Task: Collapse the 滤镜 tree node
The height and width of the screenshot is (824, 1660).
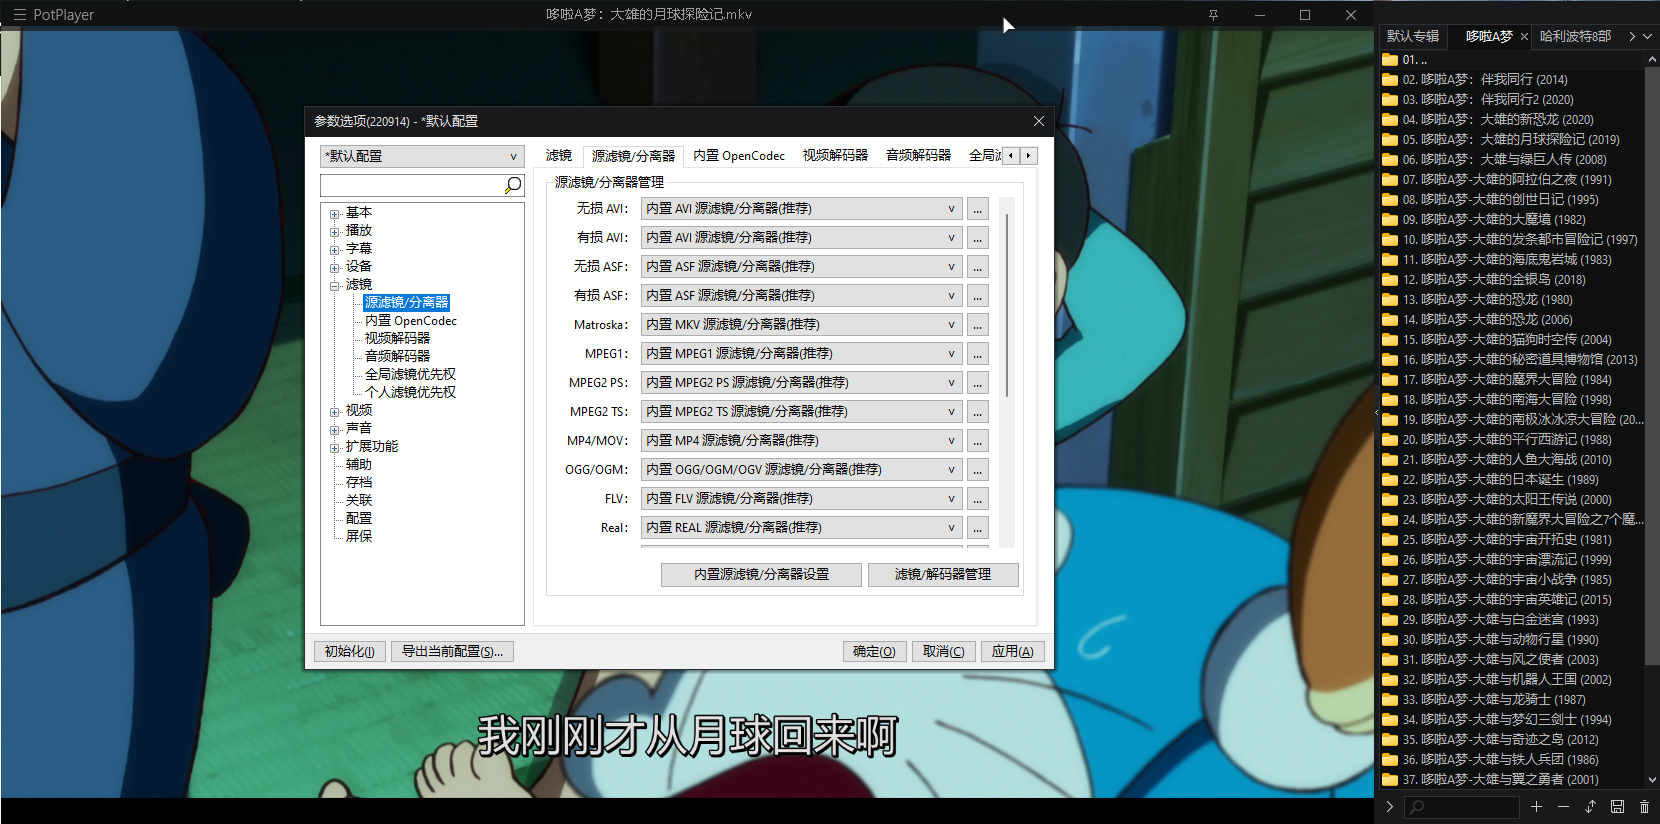Action: [x=335, y=285]
